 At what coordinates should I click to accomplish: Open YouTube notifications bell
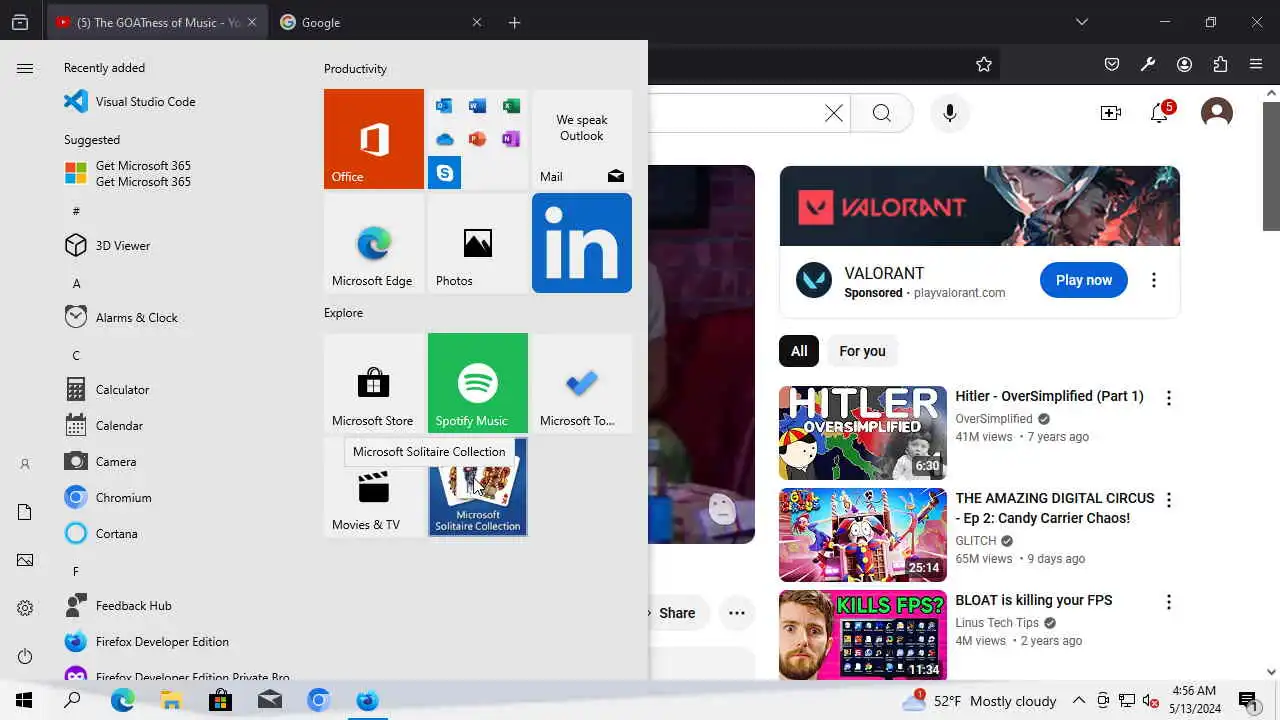coord(1160,113)
